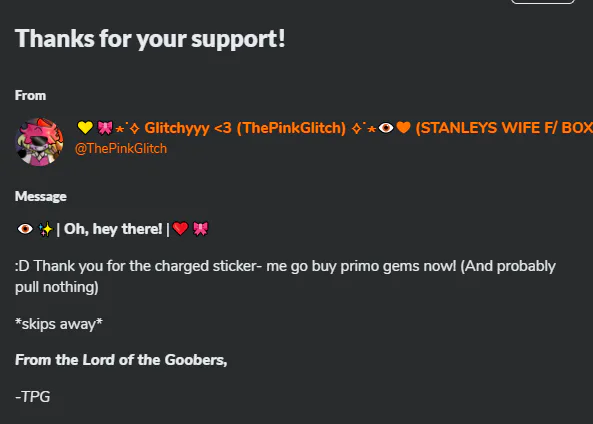
Task: Click the eye emoji starting the message
Action: (25, 229)
